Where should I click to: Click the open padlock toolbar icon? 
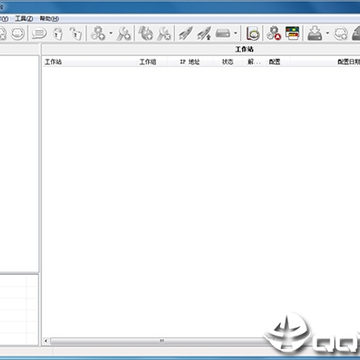(x=76, y=33)
